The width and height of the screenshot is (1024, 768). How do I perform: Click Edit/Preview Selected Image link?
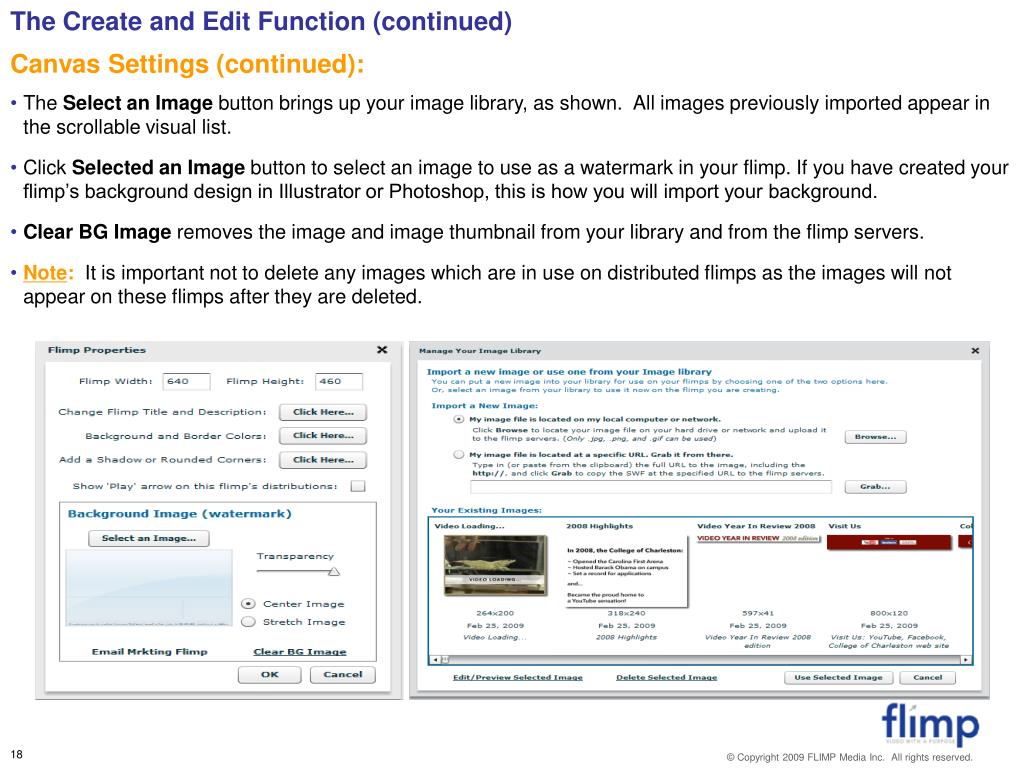tap(518, 677)
